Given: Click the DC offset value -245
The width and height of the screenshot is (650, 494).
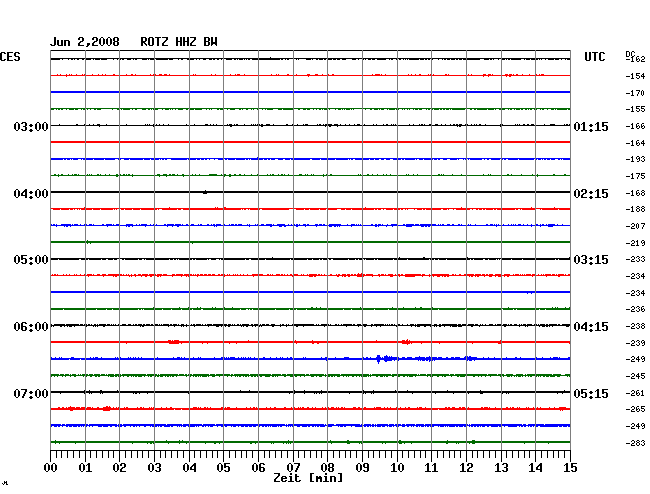Looking at the screenshot, I should (x=635, y=376).
